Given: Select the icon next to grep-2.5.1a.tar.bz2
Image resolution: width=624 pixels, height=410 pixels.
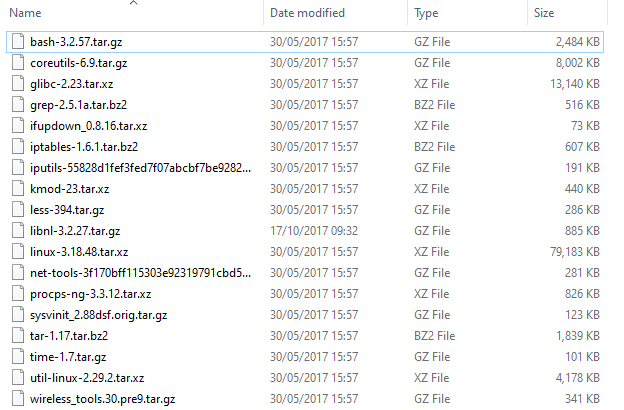Looking at the screenshot, I should pos(18,105).
